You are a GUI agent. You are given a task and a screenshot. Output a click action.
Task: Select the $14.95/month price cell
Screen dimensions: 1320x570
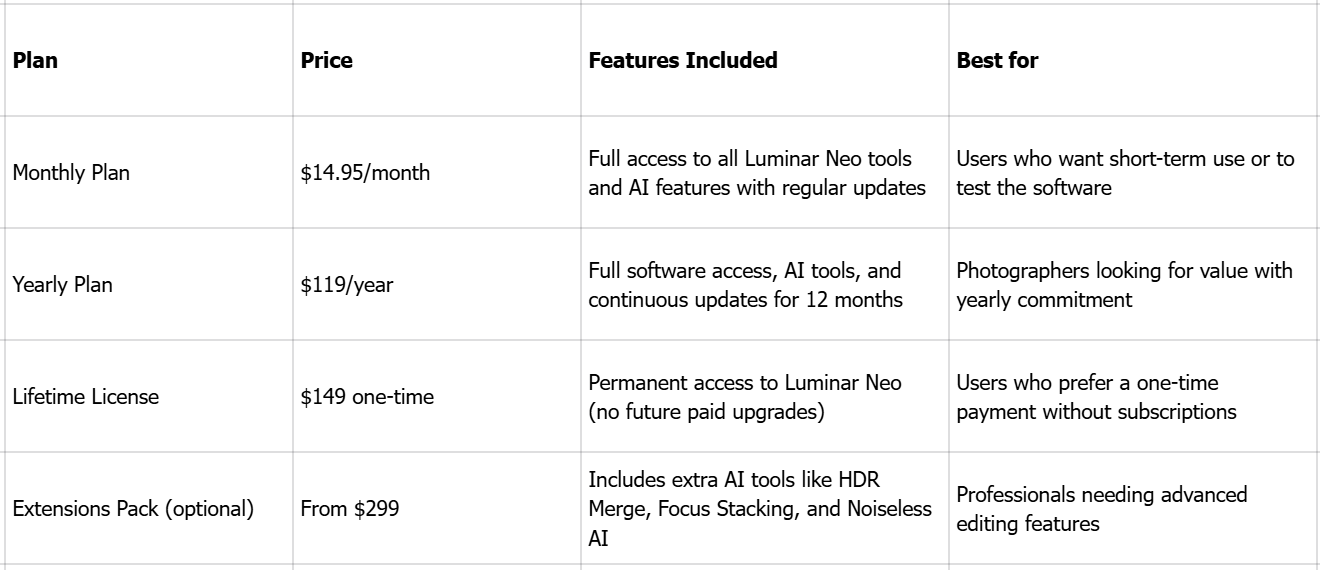365,173
